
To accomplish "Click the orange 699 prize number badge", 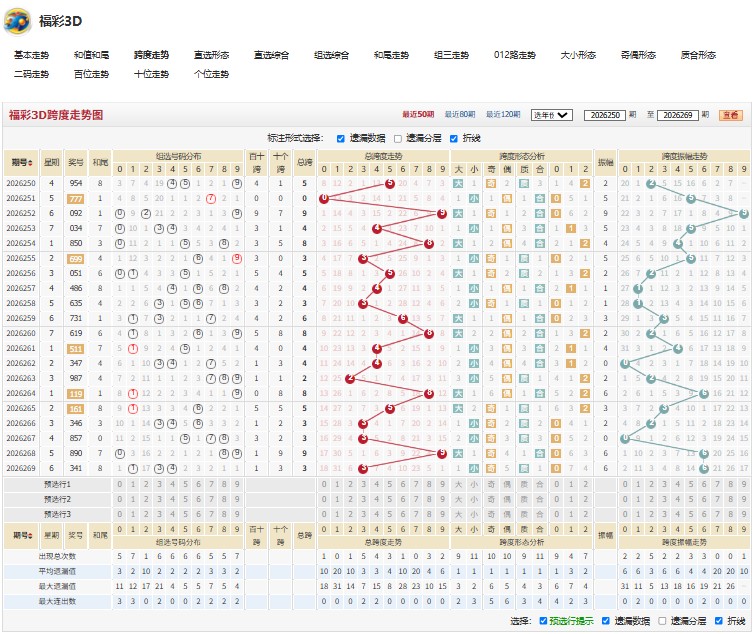I will (76, 259).
